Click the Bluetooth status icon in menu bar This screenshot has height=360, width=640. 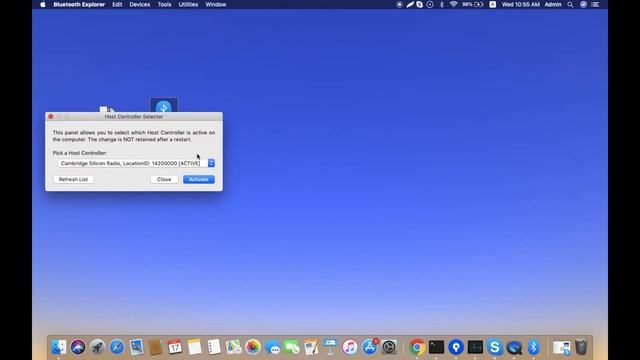coord(442,4)
